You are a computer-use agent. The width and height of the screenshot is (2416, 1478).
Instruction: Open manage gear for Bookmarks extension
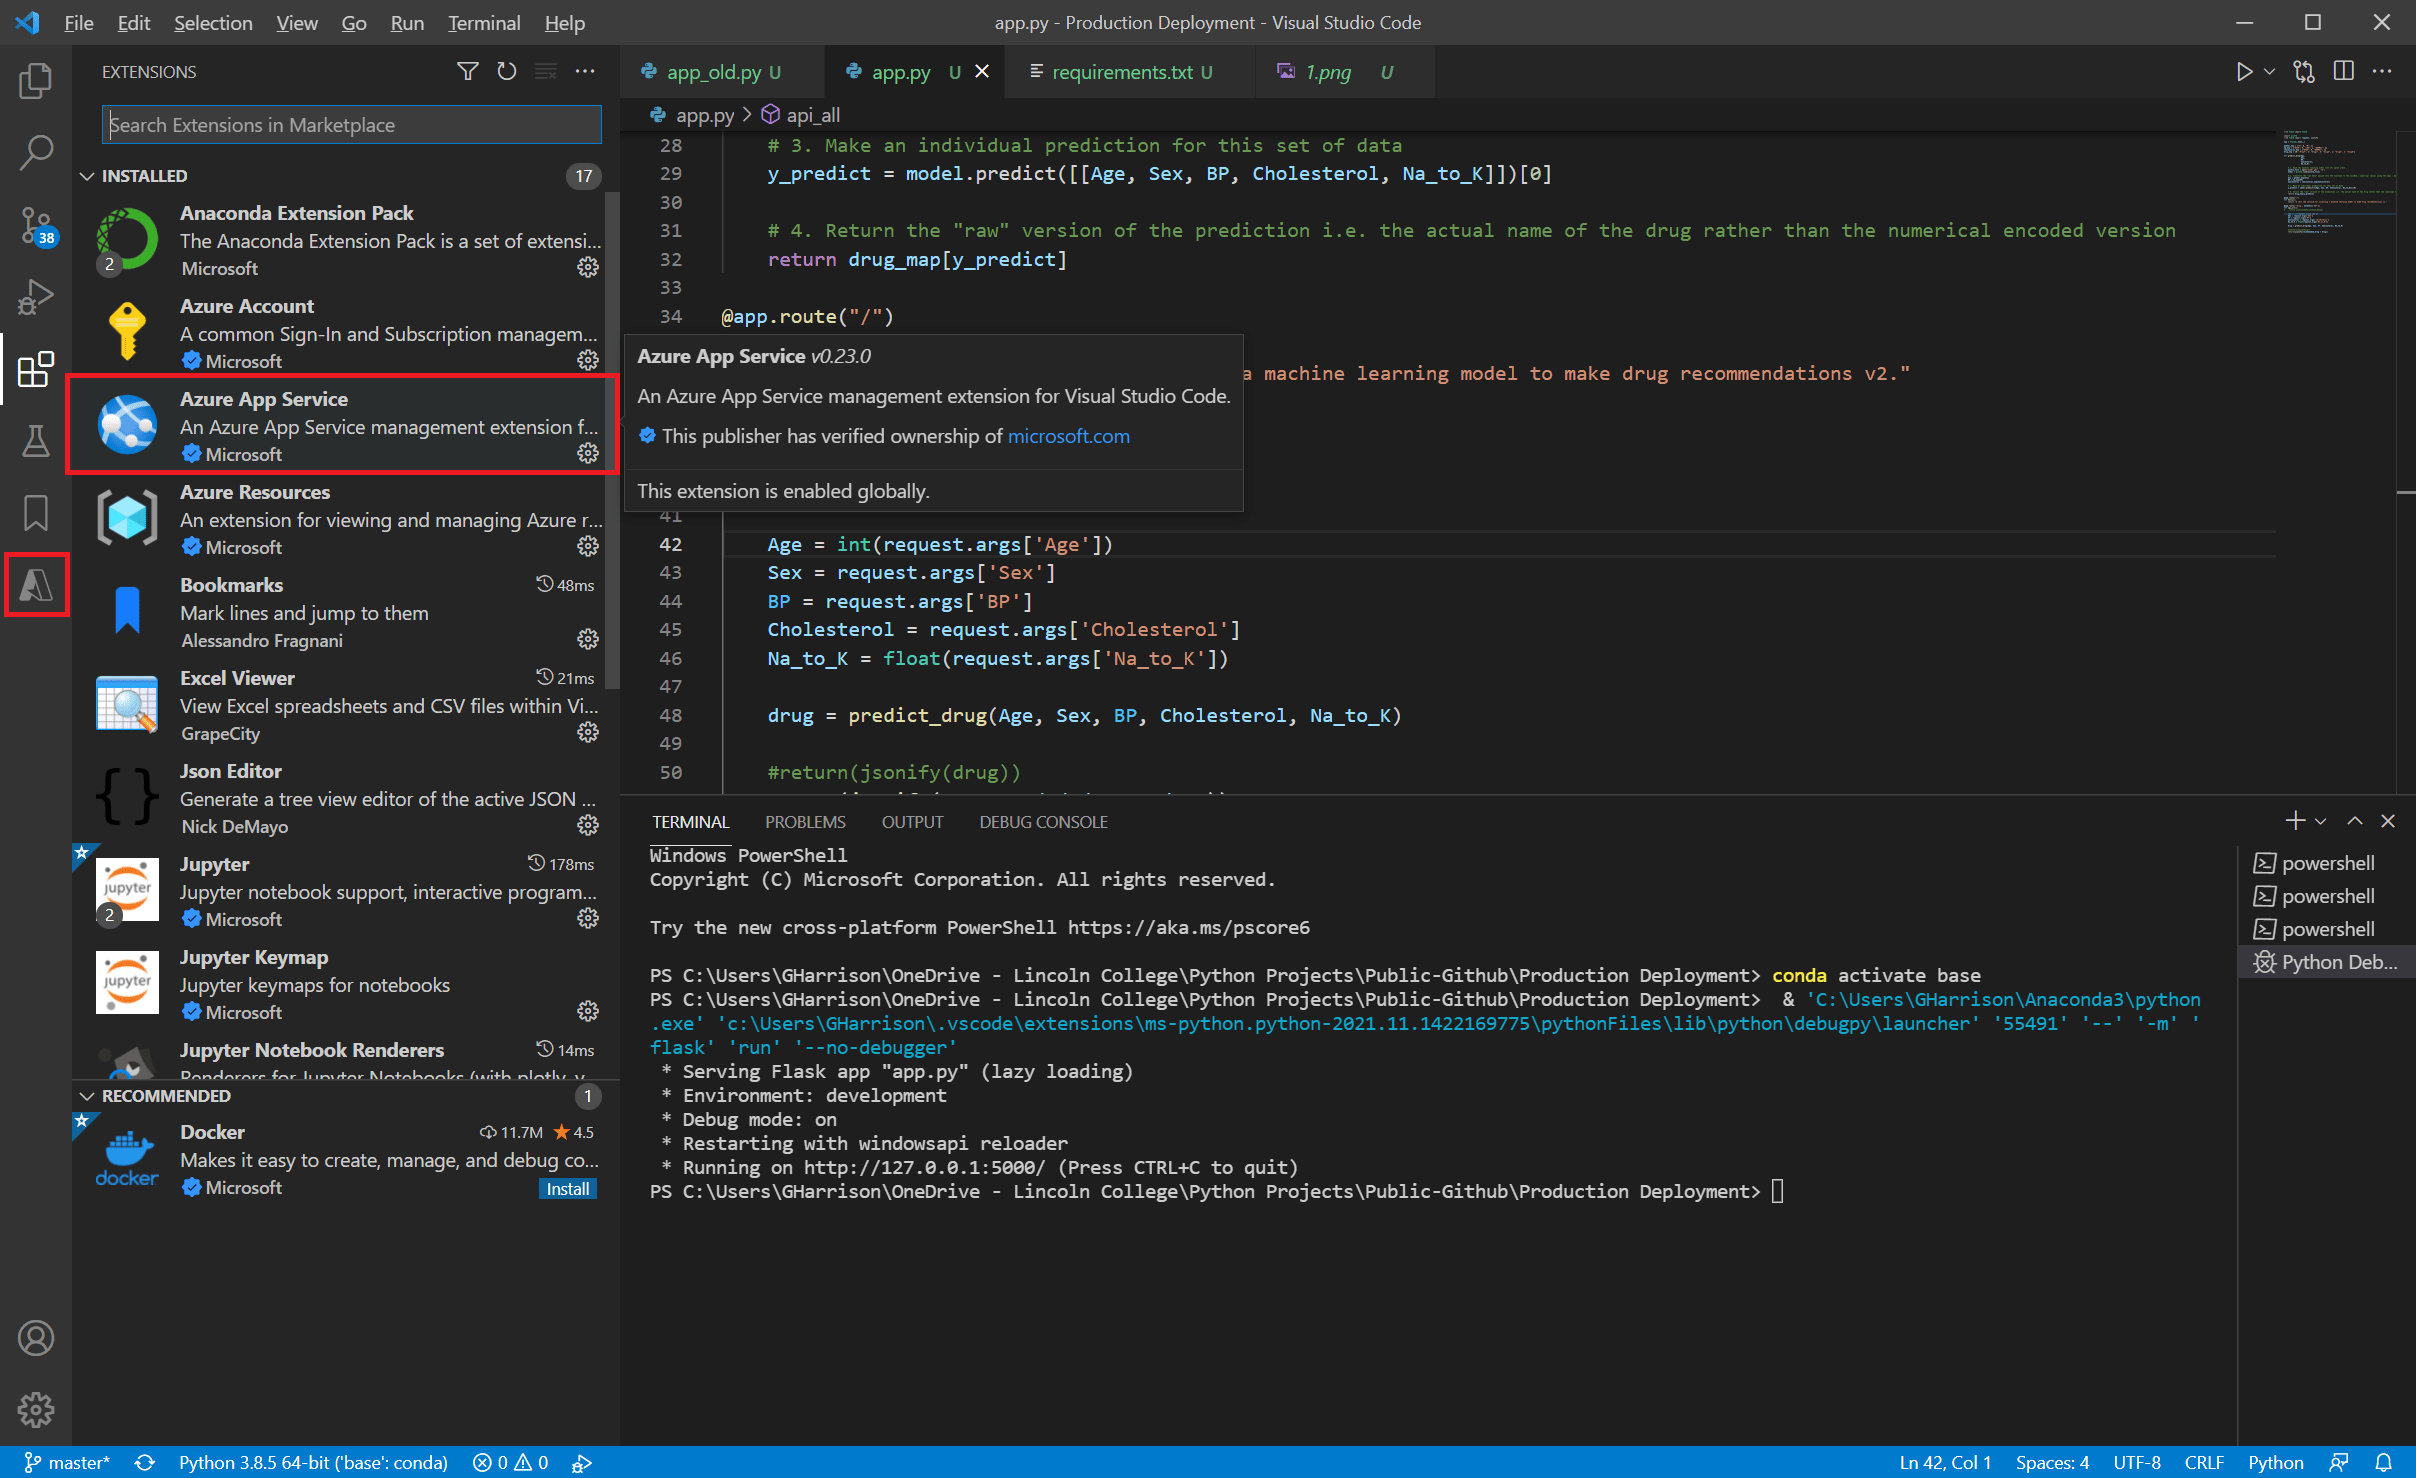click(588, 639)
